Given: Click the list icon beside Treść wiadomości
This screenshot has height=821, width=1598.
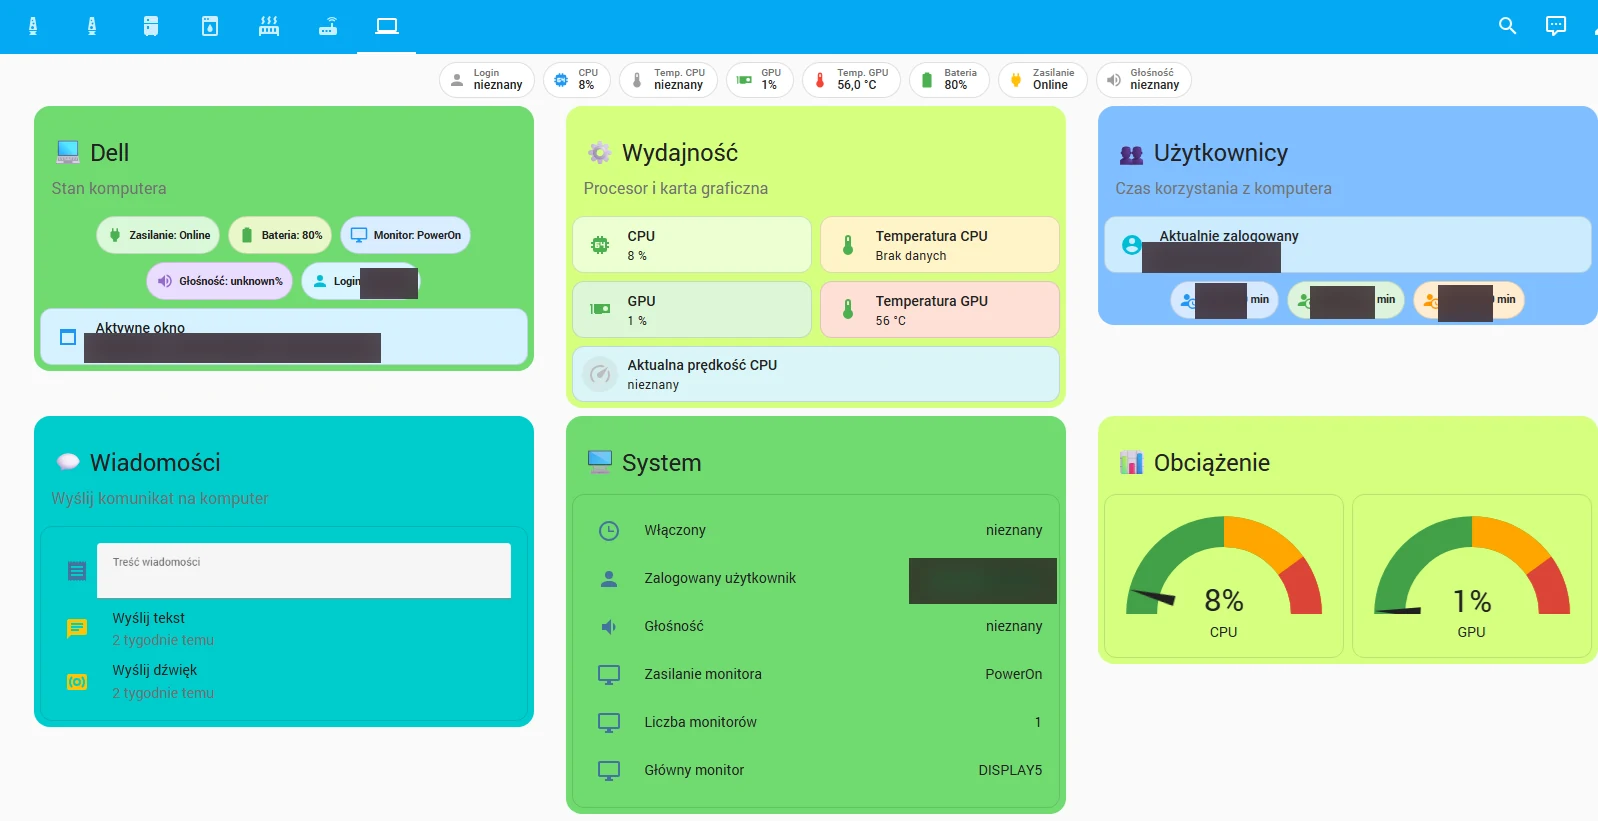Looking at the screenshot, I should pos(77,571).
